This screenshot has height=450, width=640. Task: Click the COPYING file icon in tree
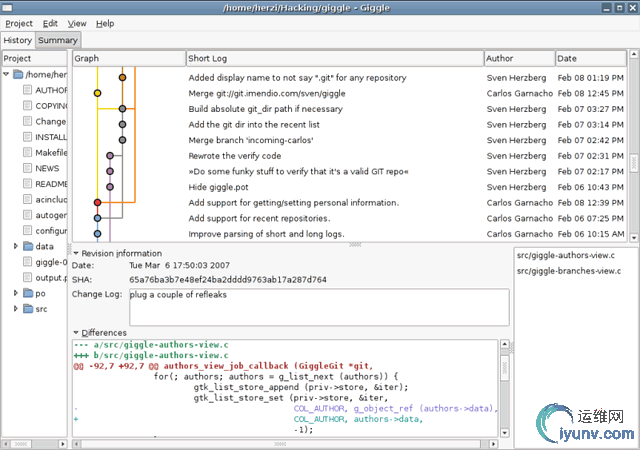click(x=28, y=105)
